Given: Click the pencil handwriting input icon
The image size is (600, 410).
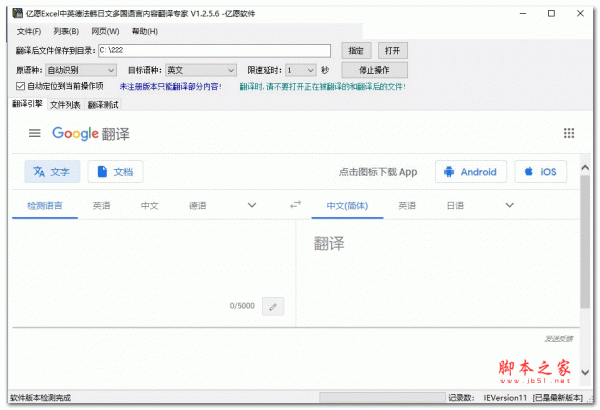Looking at the screenshot, I should tap(273, 306).
